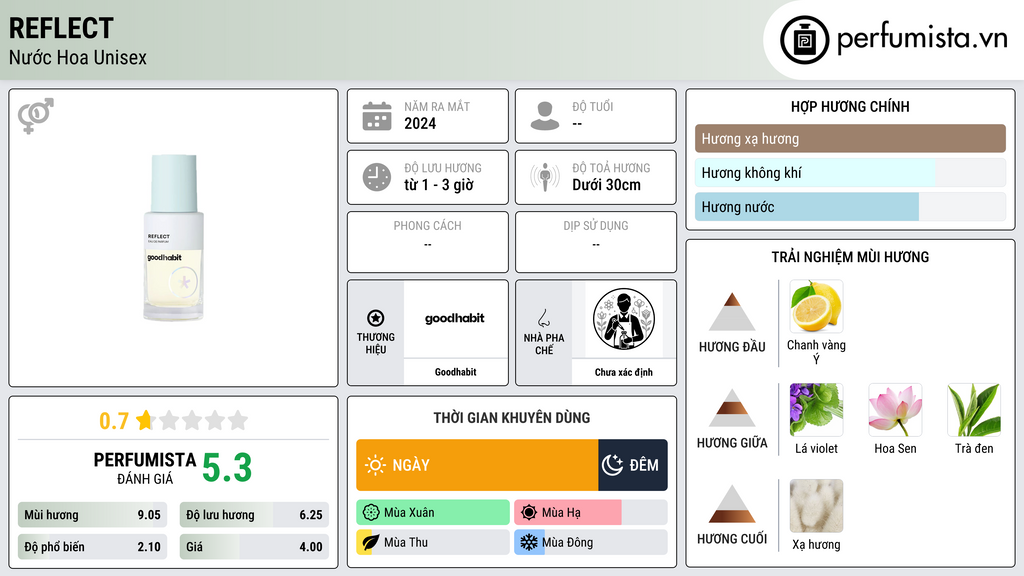The image size is (1024, 576).
Task: Click the 5.3 Perfumista score
Action: click(x=227, y=468)
